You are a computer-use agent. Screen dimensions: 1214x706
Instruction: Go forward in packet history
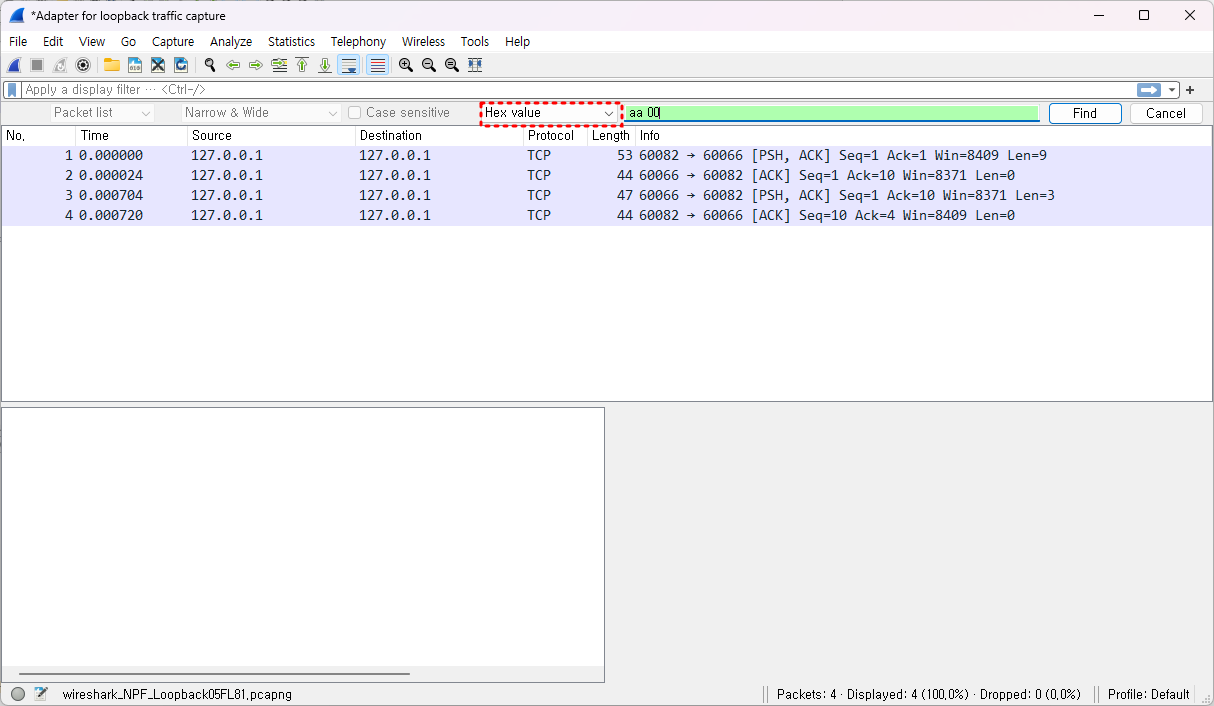256,65
